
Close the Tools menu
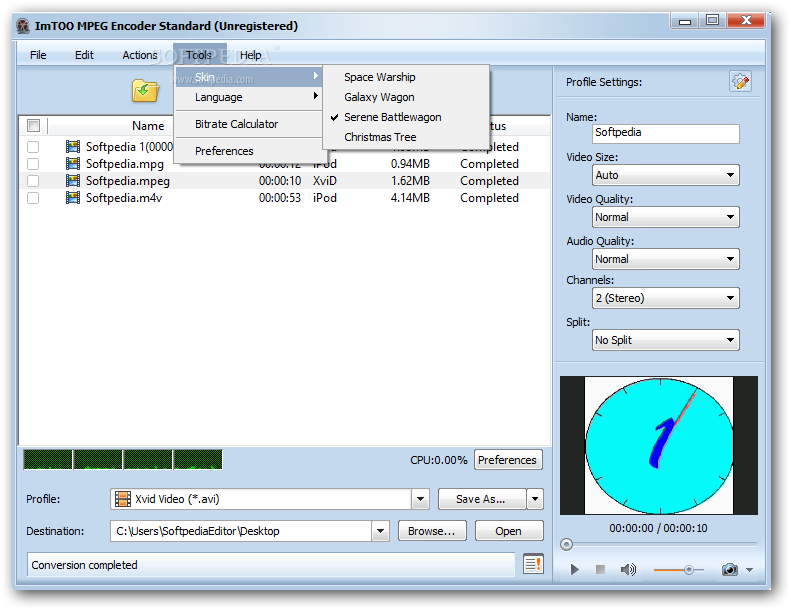coord(199,55)
